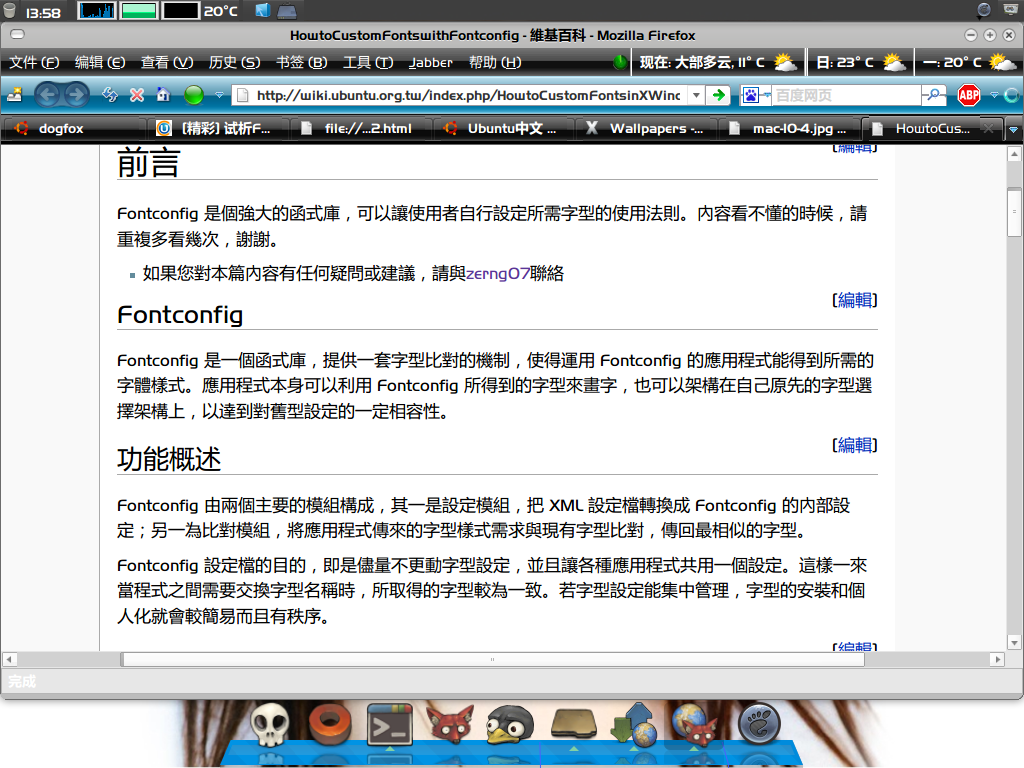Open dropdown arrow beside the green ball
Viewport: 1024px width, 768px height.
pos(219,95)
